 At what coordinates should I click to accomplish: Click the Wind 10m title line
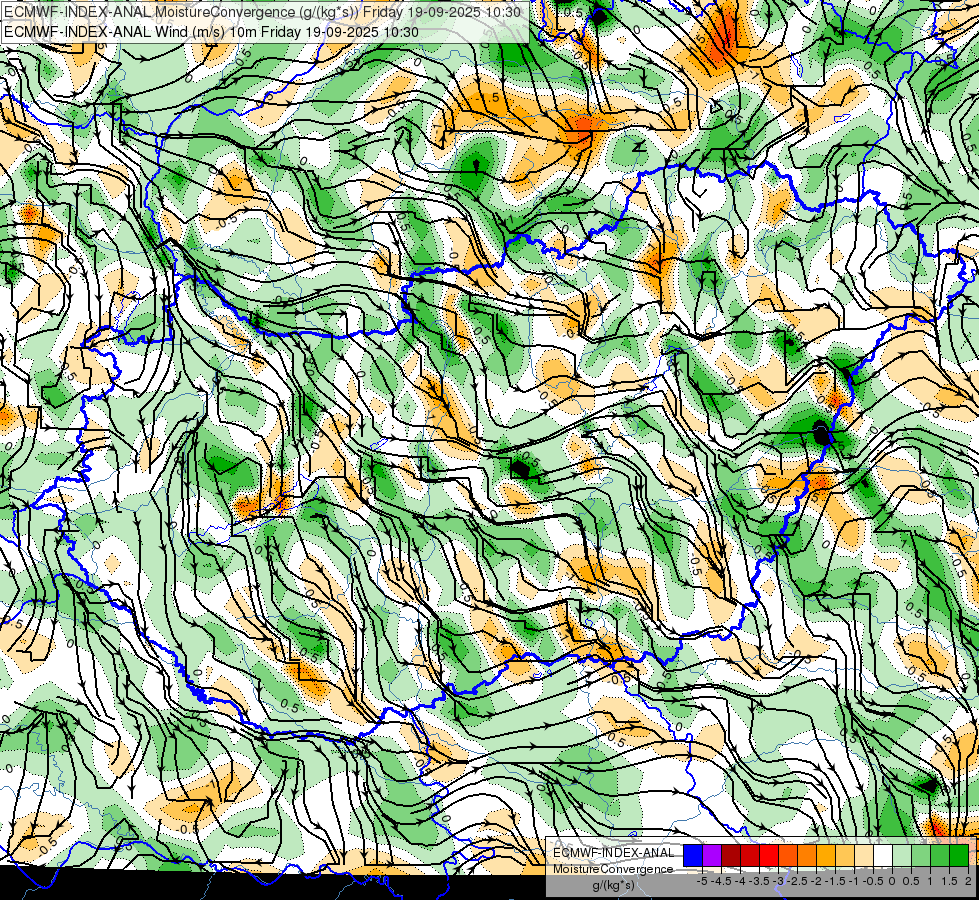pyautogui.click(x=212, y=32)
